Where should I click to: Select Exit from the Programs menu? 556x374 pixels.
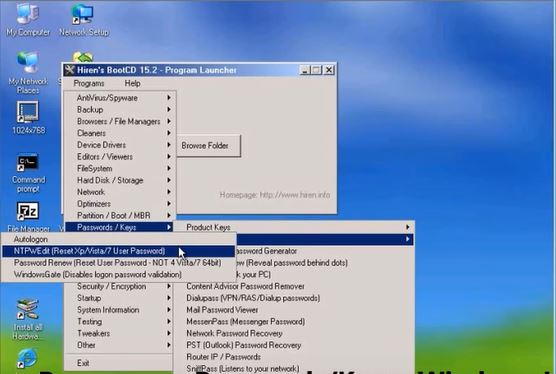(x=83, y=363)
